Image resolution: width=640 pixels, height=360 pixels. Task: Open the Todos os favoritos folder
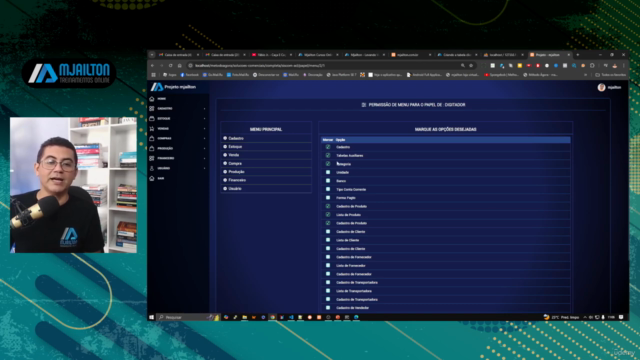point(611,75)
